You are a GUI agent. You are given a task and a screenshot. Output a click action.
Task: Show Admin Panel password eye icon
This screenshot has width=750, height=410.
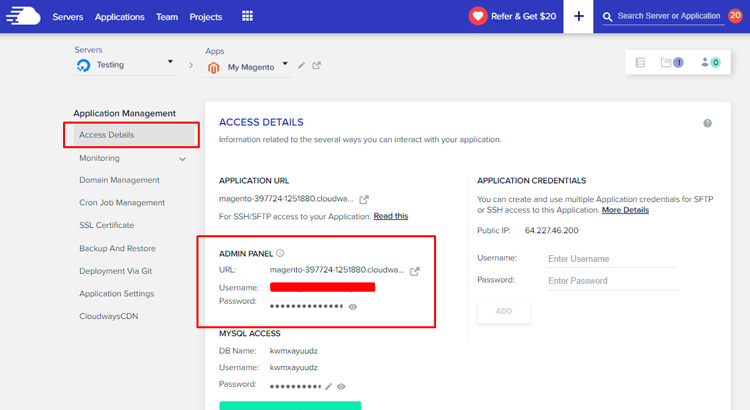353,307
